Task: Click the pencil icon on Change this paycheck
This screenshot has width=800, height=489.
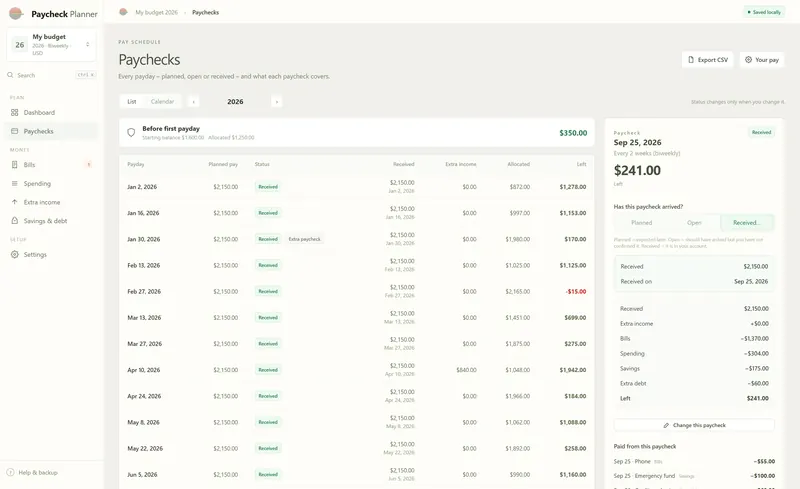Action: pyautogui.click(x=666, y=425)
